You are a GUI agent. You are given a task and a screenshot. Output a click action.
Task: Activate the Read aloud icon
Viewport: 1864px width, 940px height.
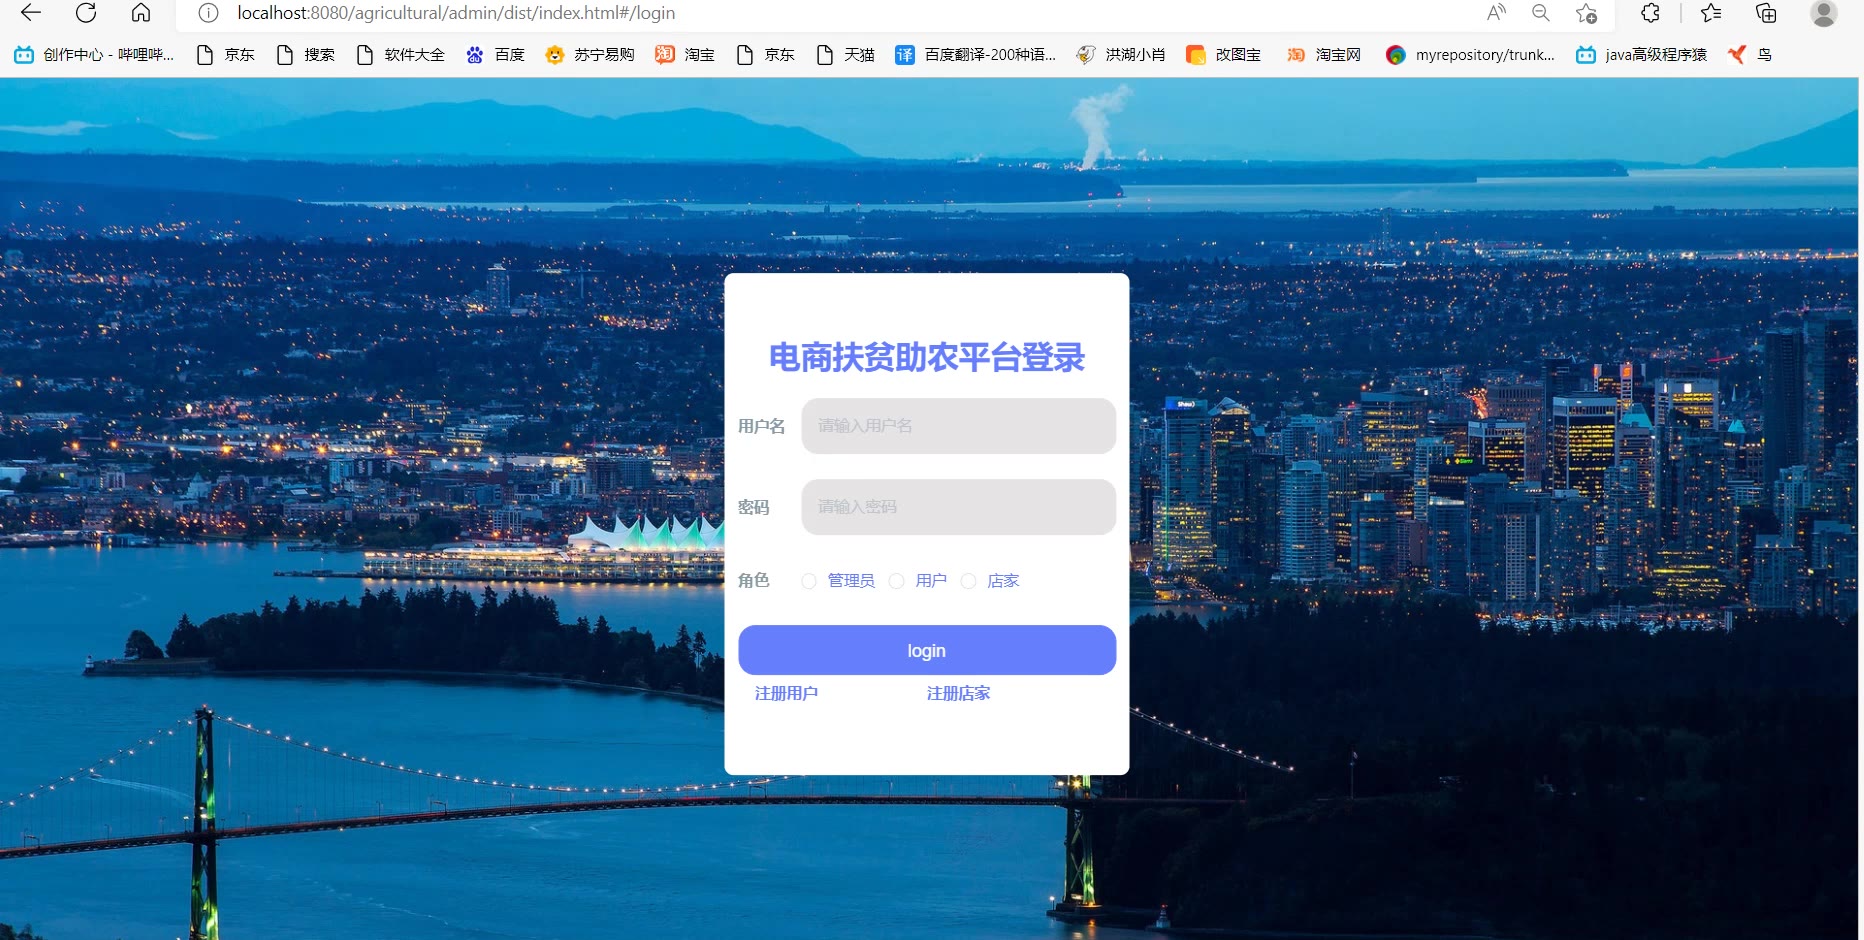coord(1496,13)
